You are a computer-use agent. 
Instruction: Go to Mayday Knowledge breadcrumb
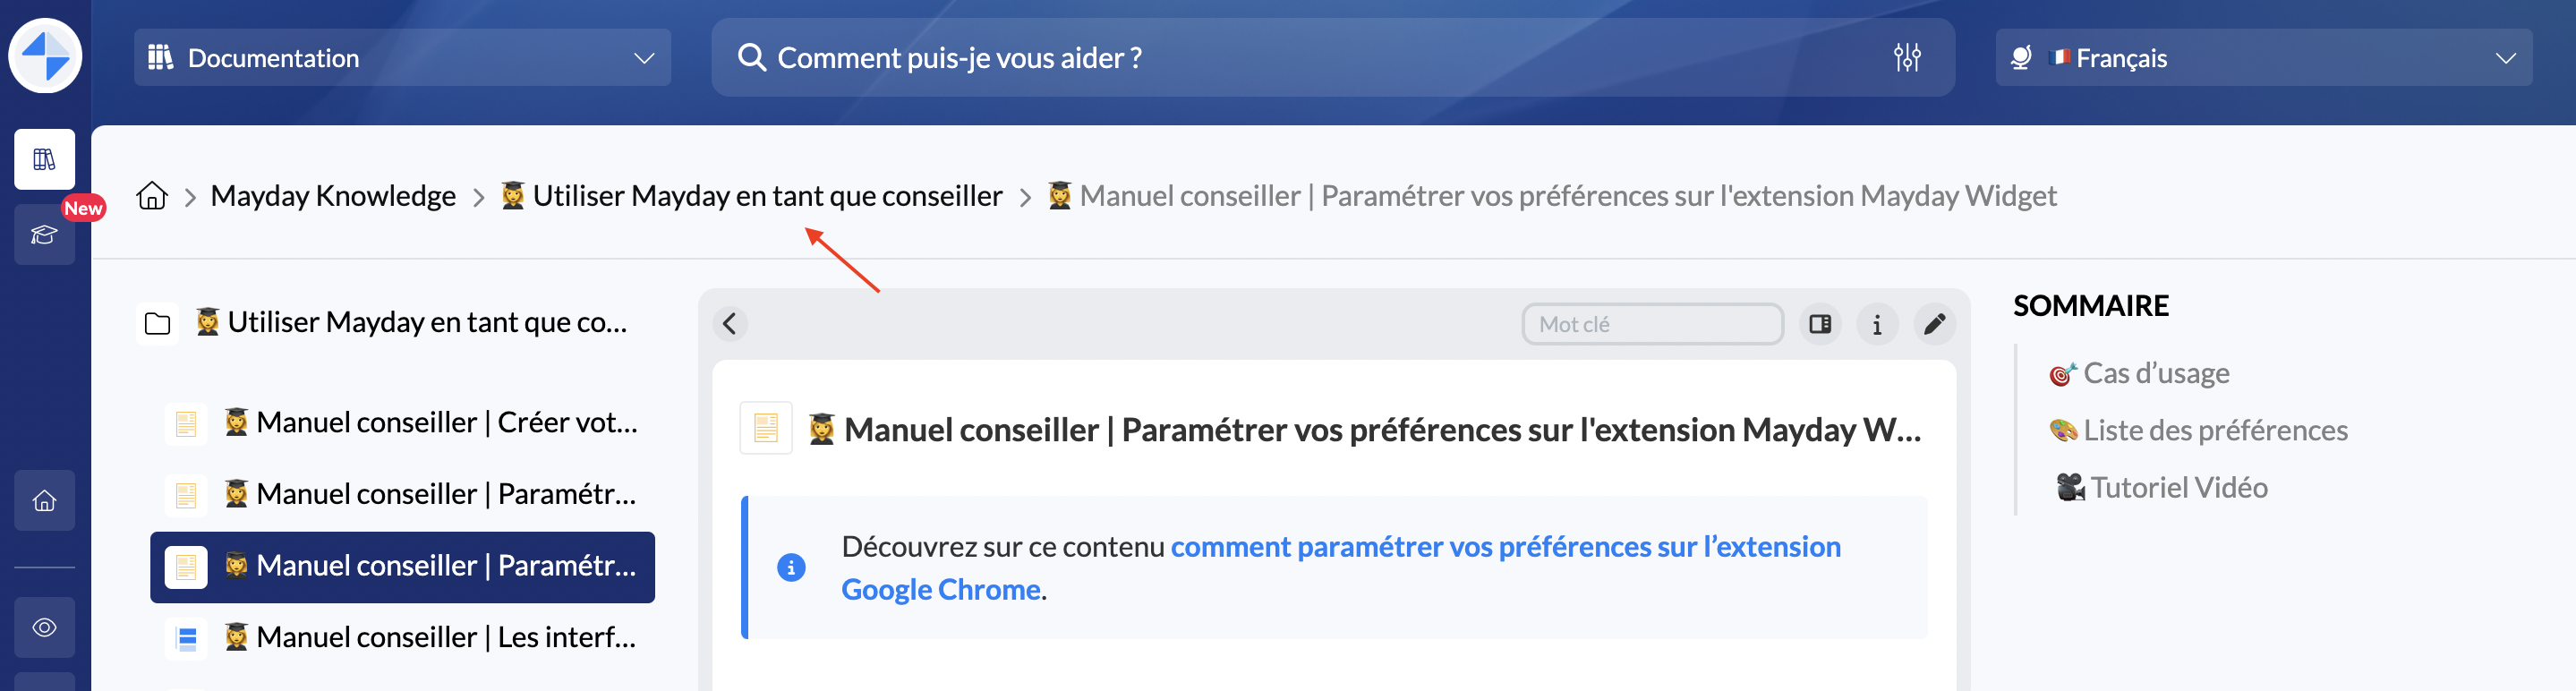(333, 196)
